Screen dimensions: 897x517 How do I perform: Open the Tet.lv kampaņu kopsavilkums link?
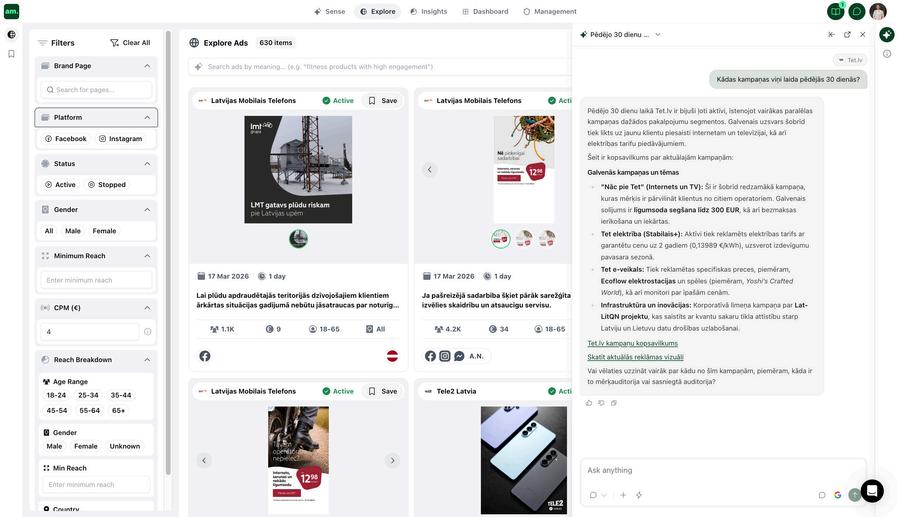632,344
